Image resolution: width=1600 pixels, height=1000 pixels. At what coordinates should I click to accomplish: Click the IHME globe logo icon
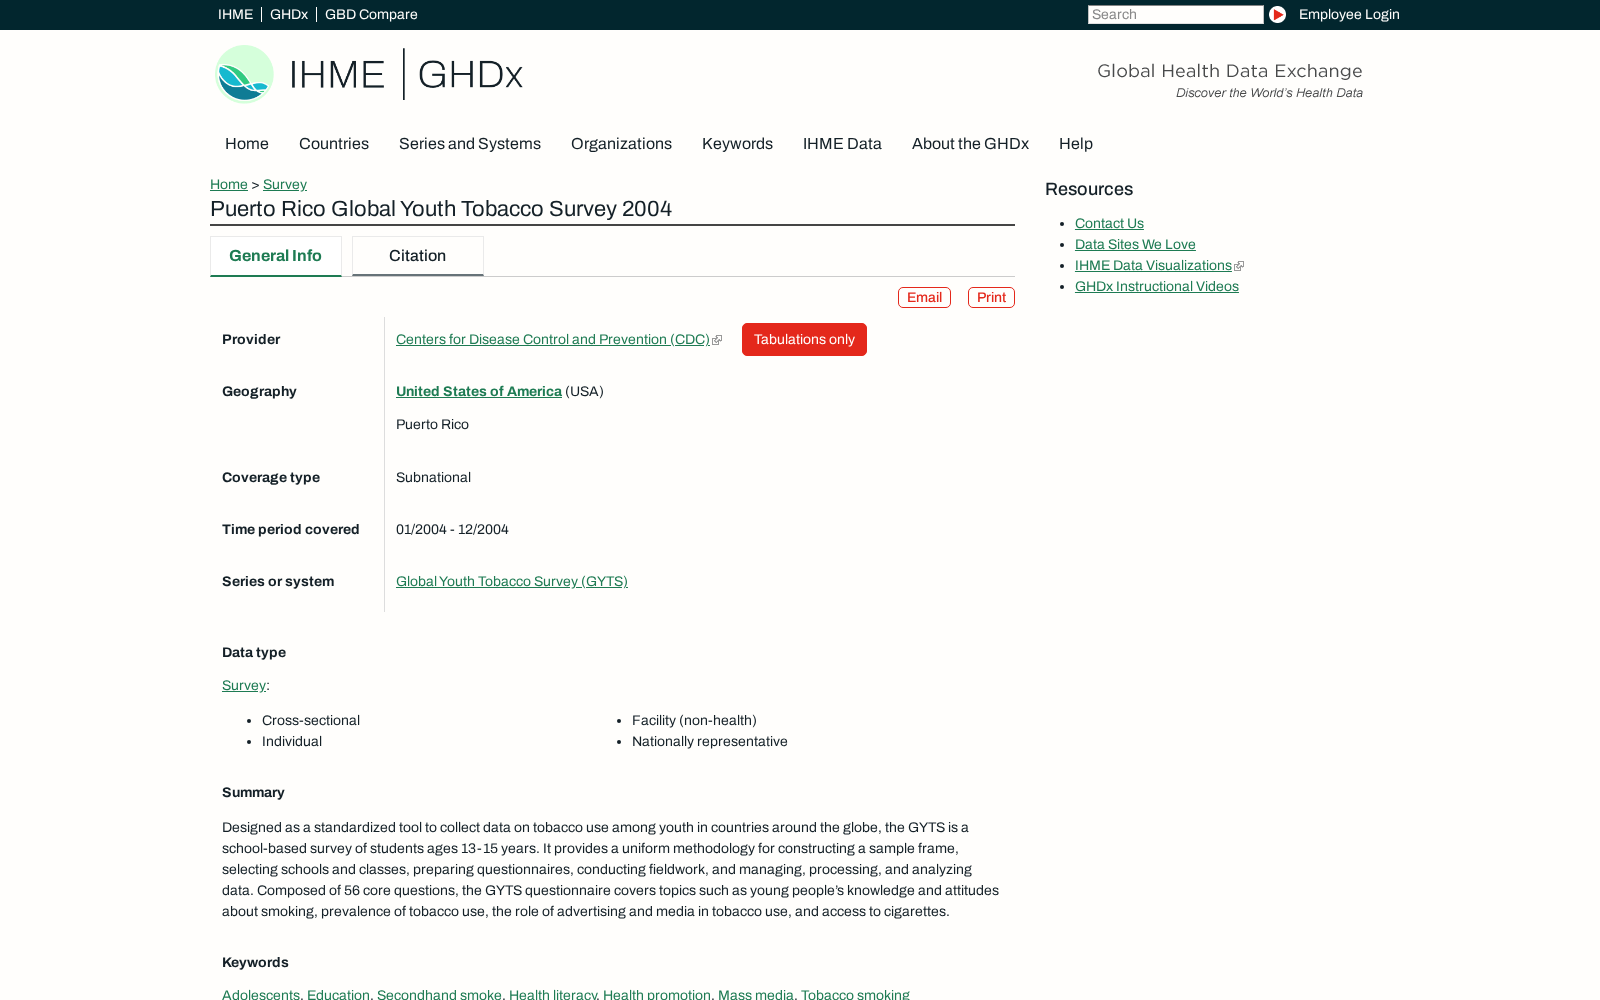(x=244, y=74)
